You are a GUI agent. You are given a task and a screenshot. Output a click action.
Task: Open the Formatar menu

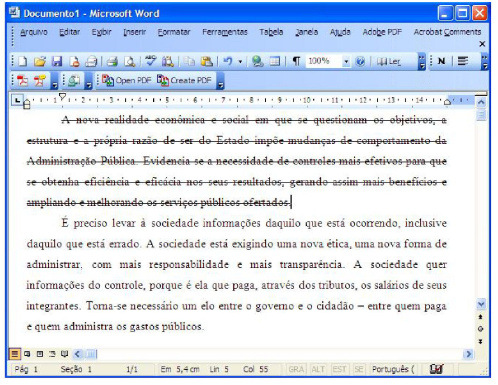pos(174,32)
